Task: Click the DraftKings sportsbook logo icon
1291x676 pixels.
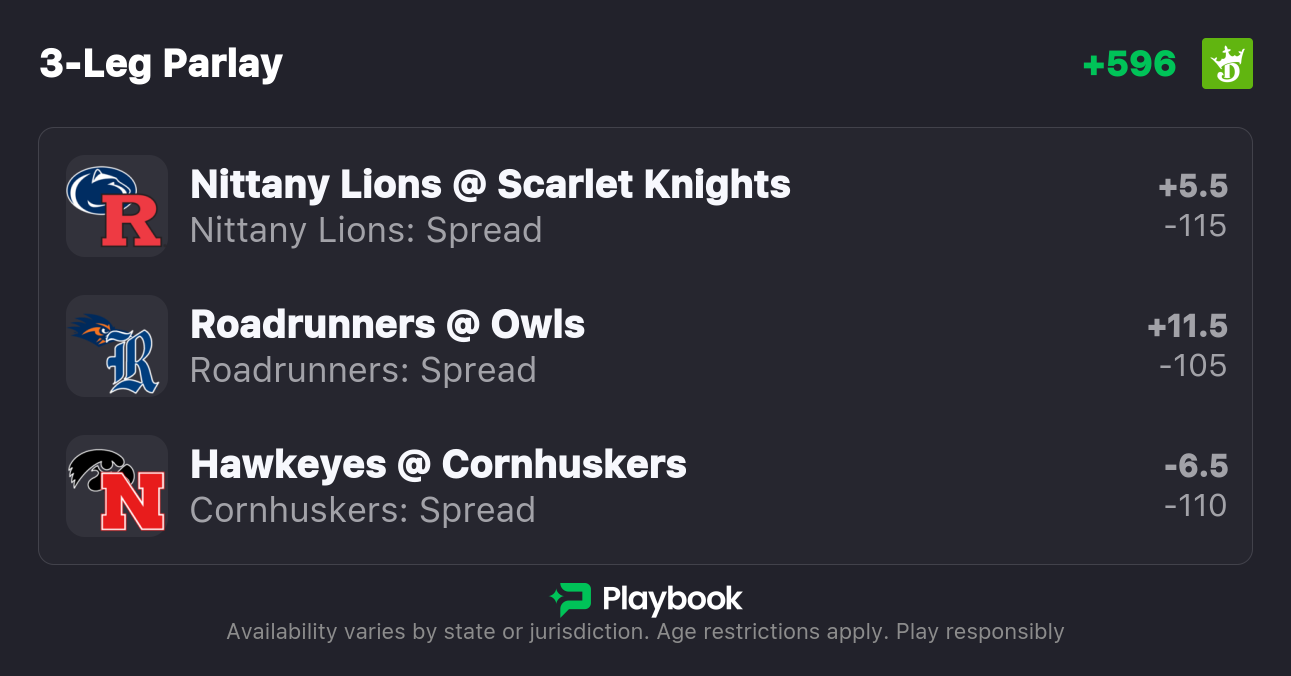Action: coord(1227,64)
